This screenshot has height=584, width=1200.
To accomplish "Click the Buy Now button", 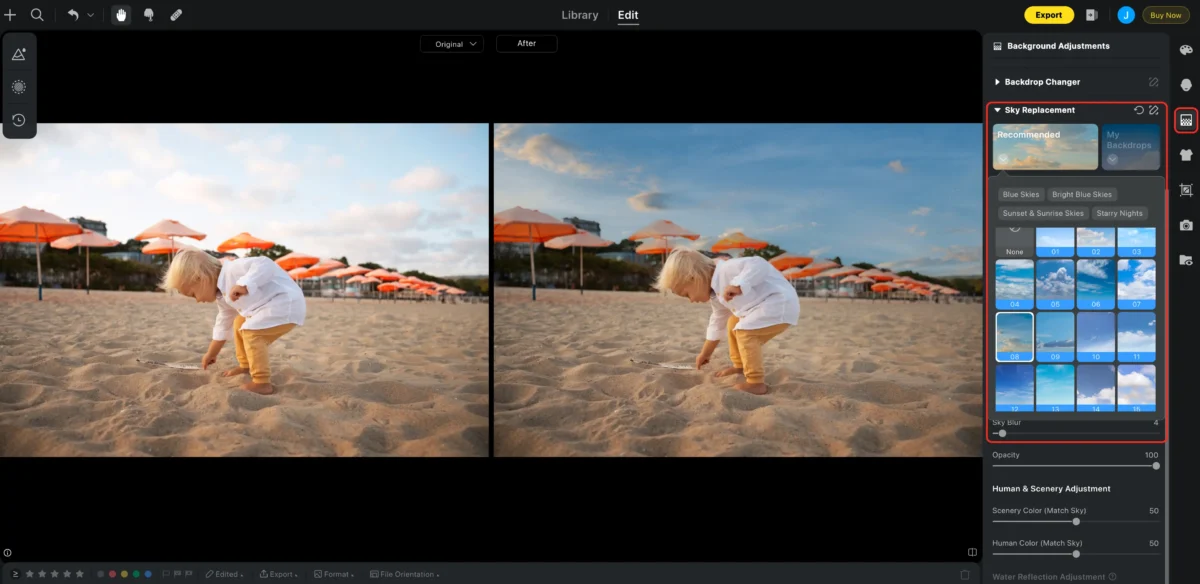I will click(x=1166, y=15).
